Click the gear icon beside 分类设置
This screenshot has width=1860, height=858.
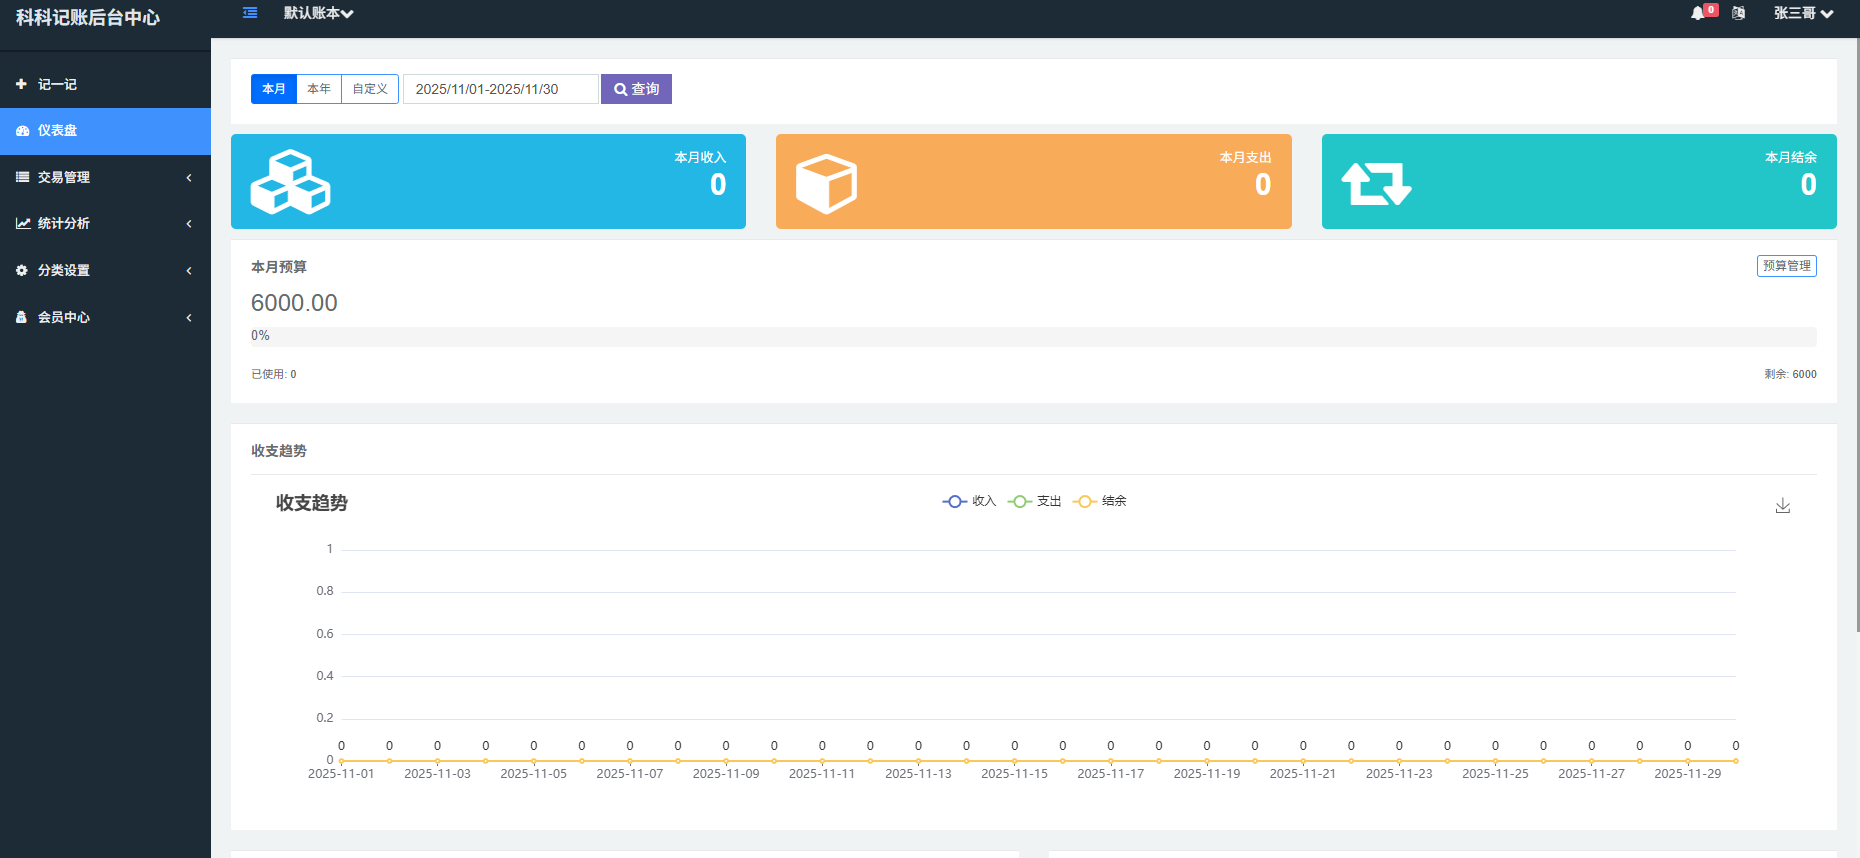click(x=22, y=270)
